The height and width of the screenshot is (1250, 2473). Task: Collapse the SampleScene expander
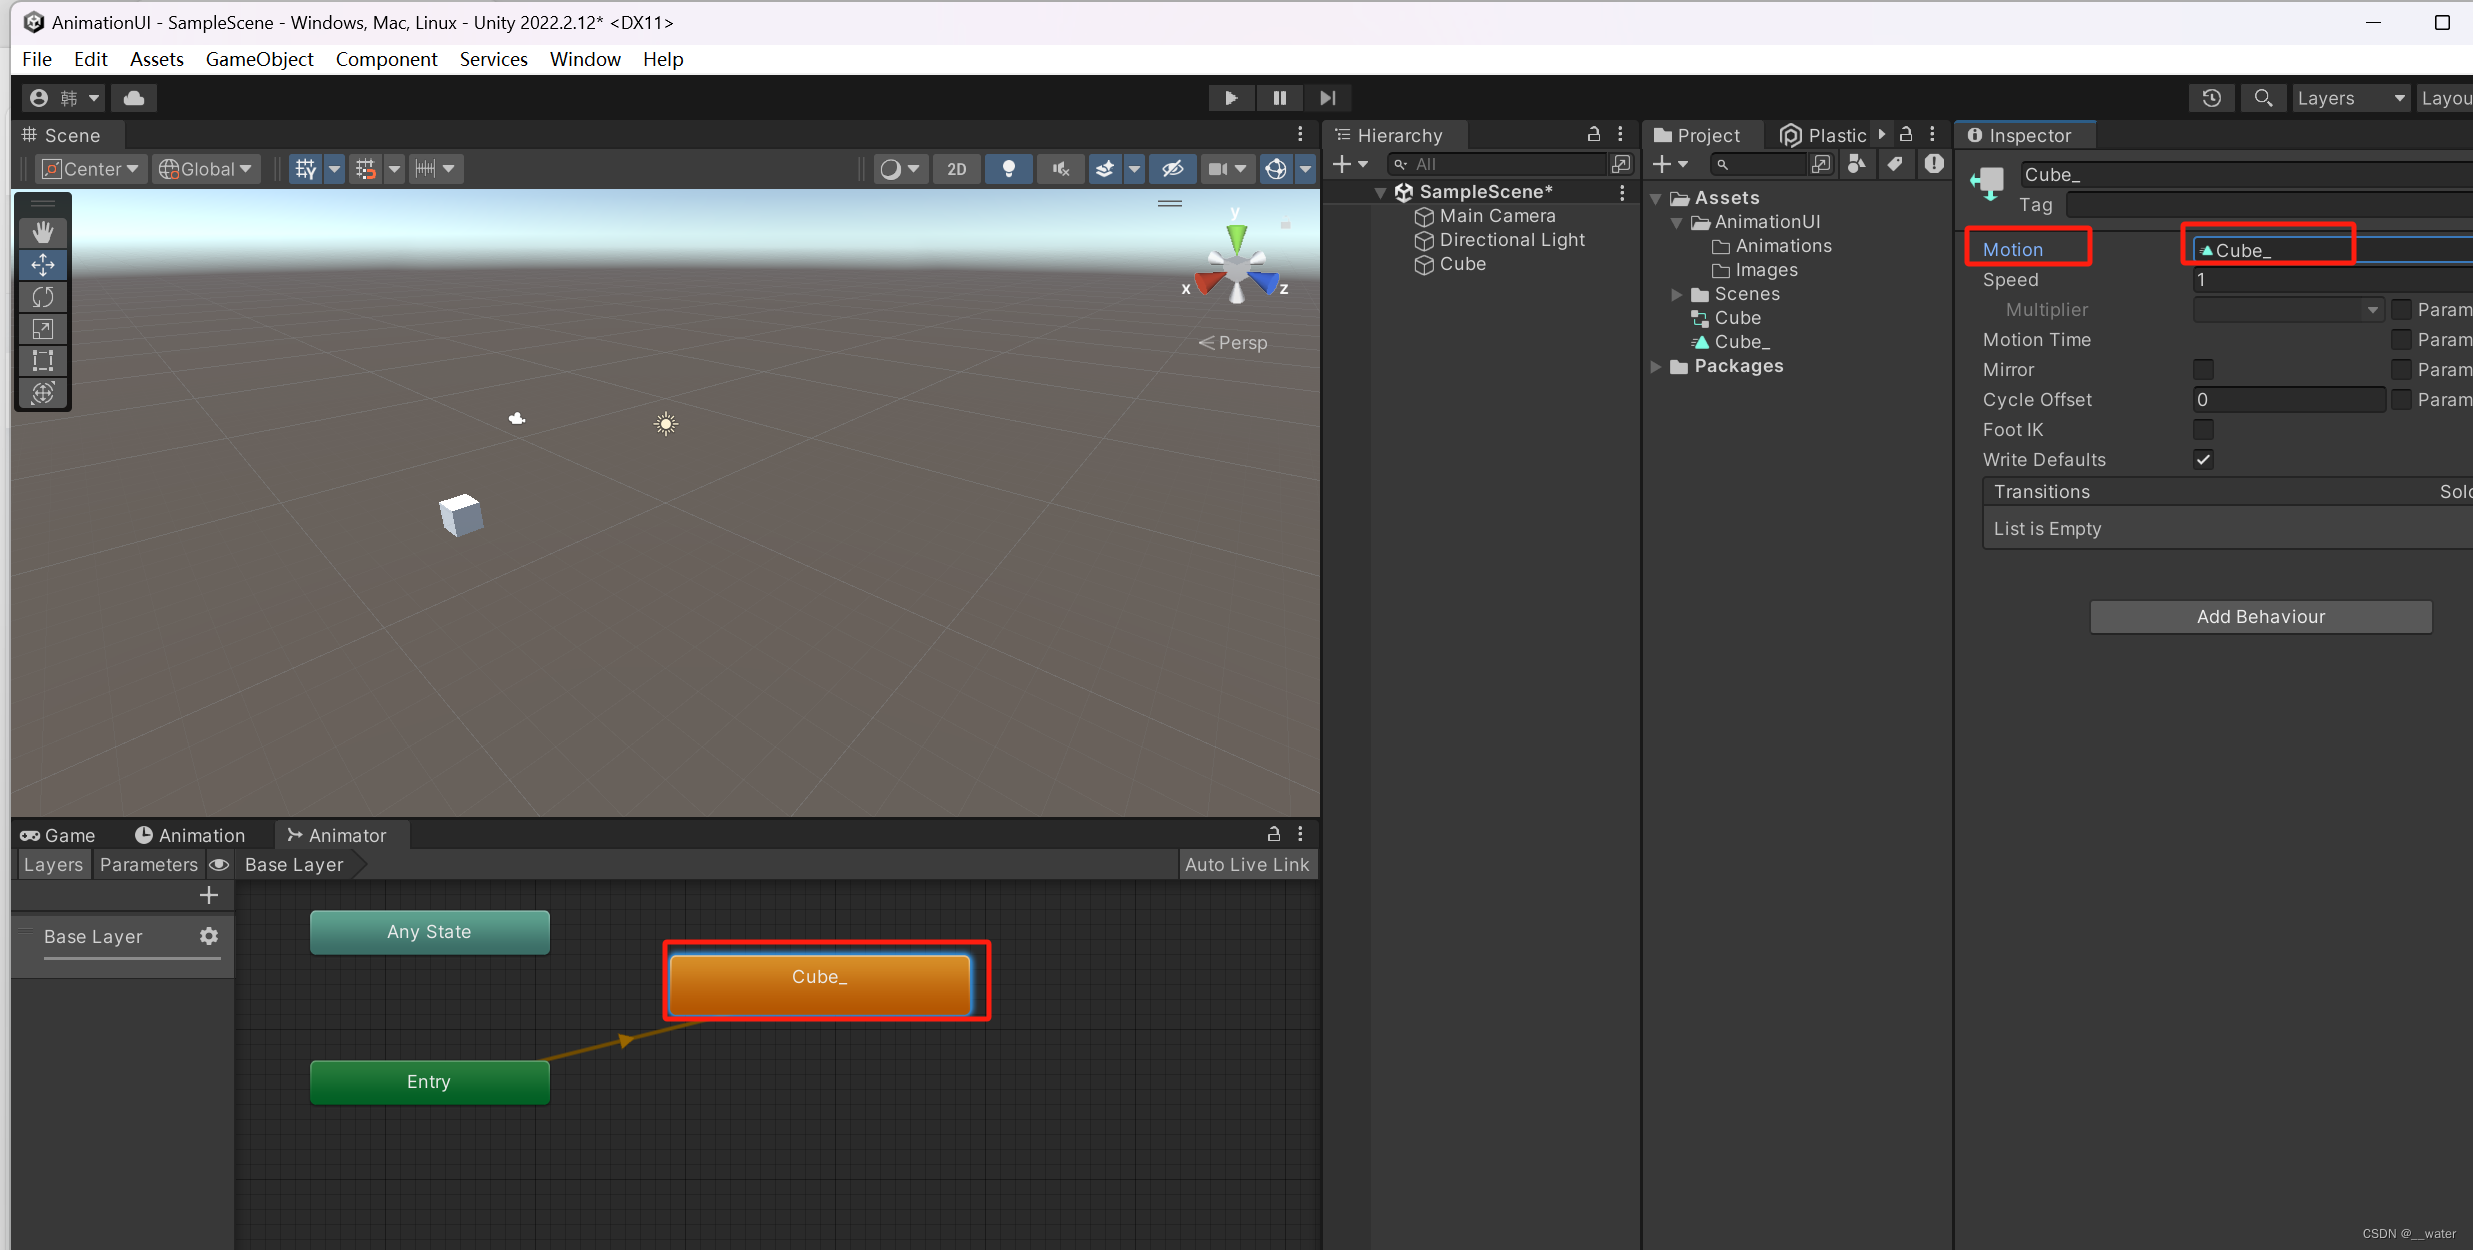pos(1380,193)
